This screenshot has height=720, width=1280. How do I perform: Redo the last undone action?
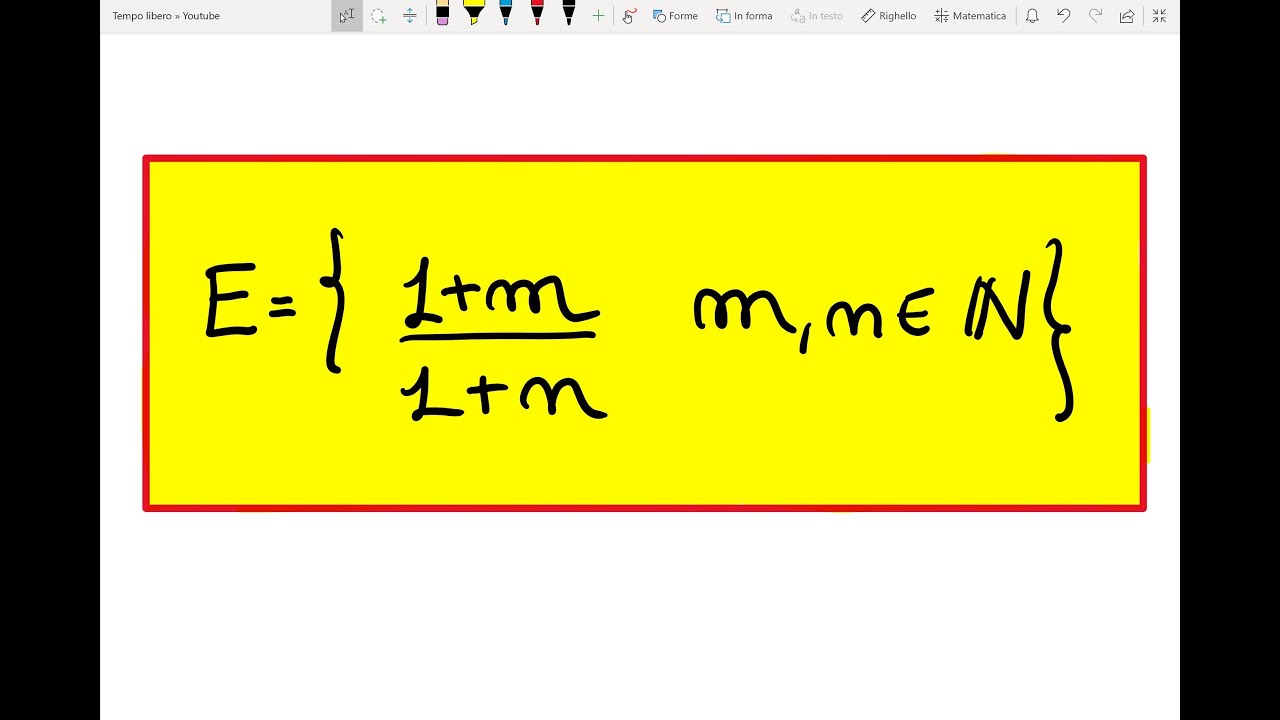click(x=1095, y=16)
